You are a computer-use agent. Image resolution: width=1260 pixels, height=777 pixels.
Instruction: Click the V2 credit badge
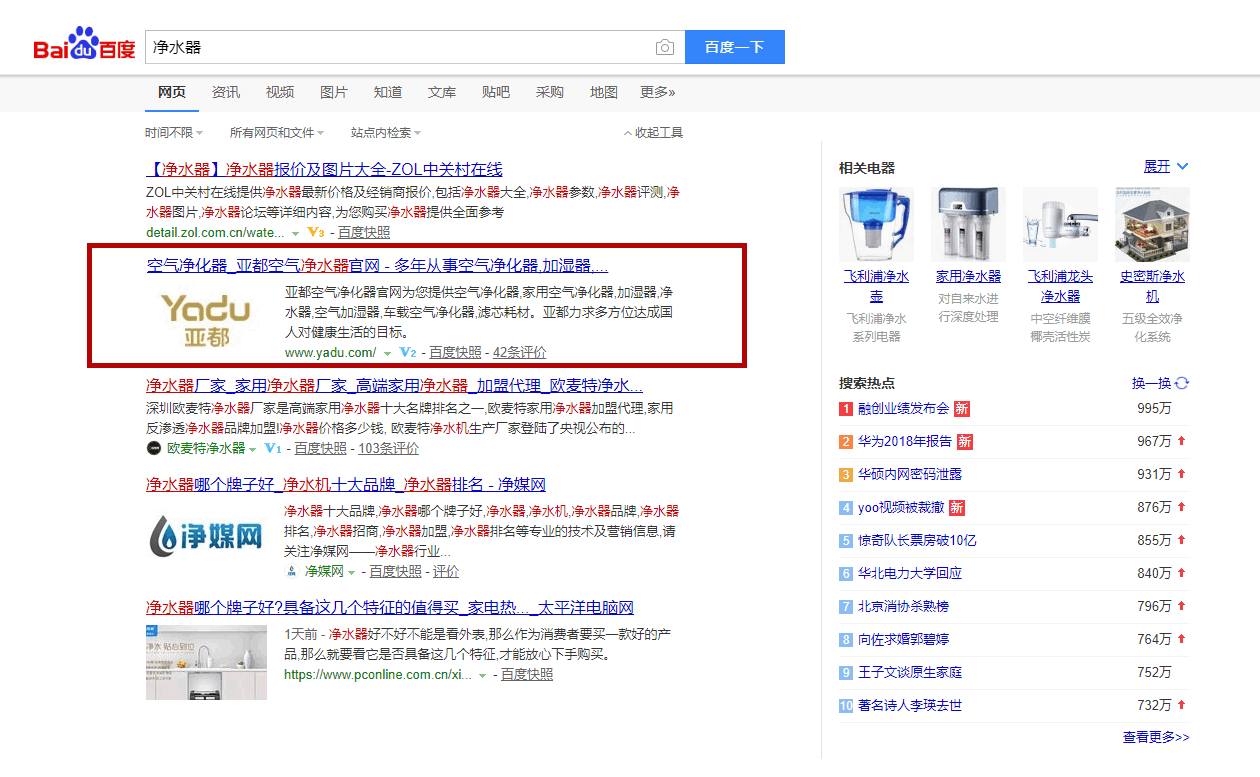click(x=408, y=352)
